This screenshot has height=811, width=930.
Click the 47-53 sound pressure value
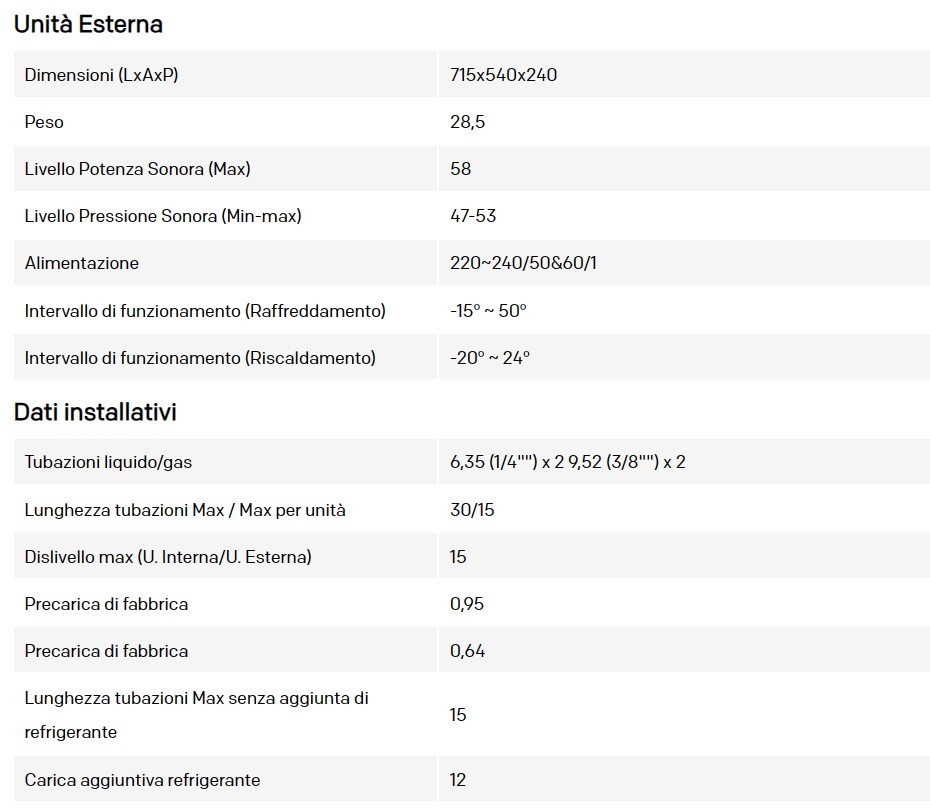(x=473, y=215)
